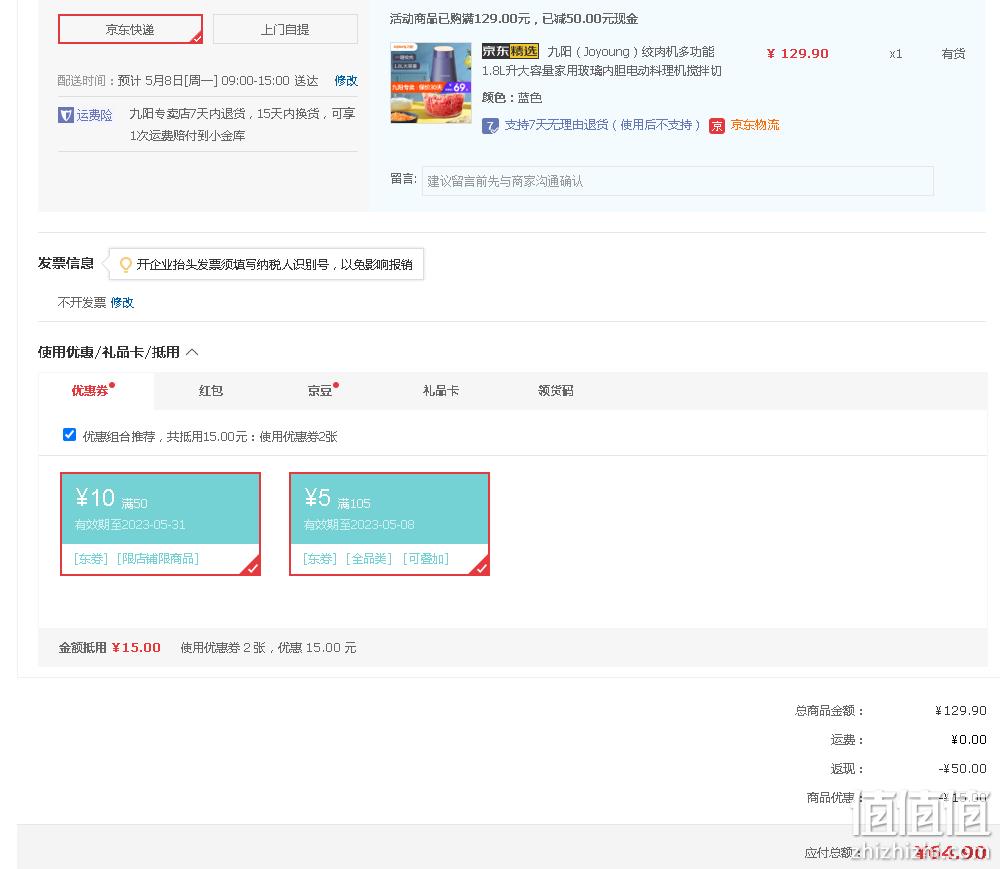Click the 活动商品已购满129.00元 promotion text
The image size is (1000, 869).
pos(513,18)
